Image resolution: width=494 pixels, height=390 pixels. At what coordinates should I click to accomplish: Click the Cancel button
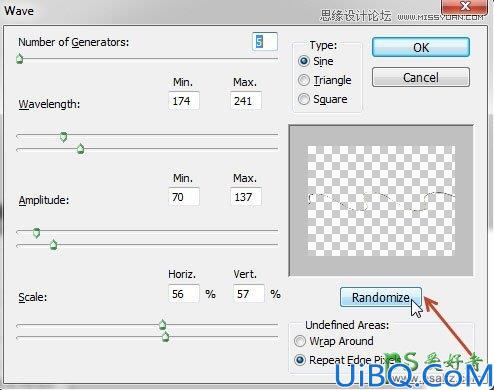coord(421,77)
